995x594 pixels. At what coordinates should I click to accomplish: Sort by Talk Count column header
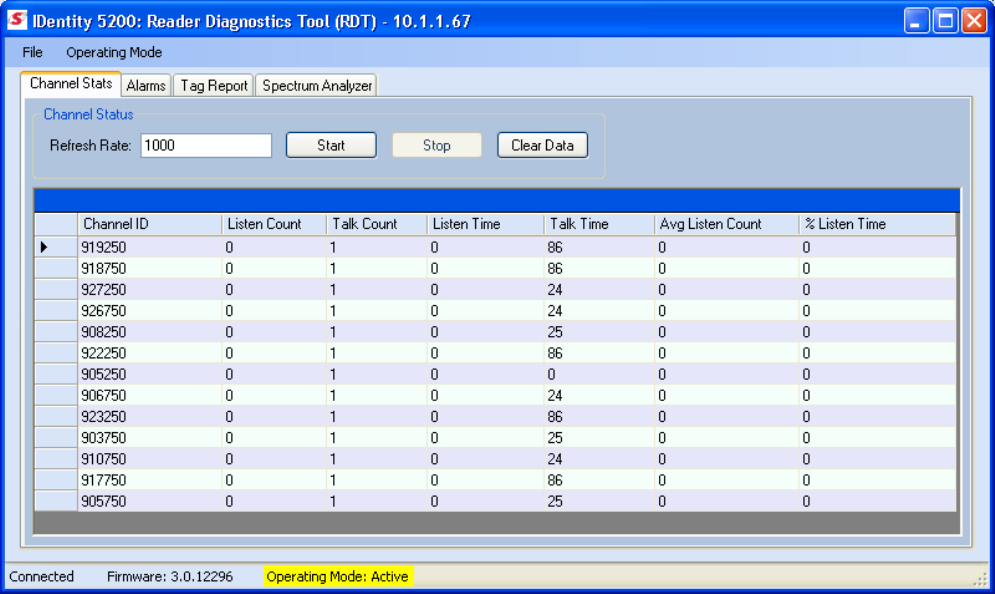pos(377,224)
